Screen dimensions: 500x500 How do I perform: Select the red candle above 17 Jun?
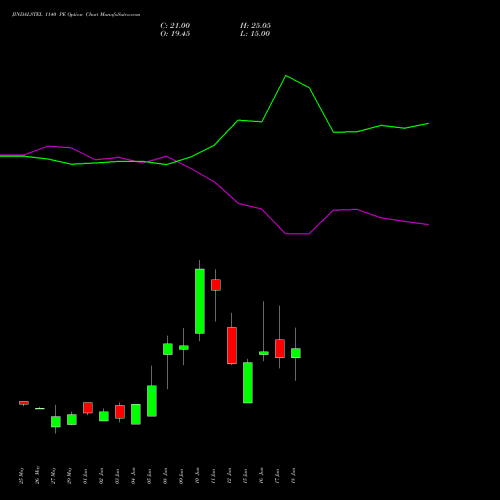280,349
